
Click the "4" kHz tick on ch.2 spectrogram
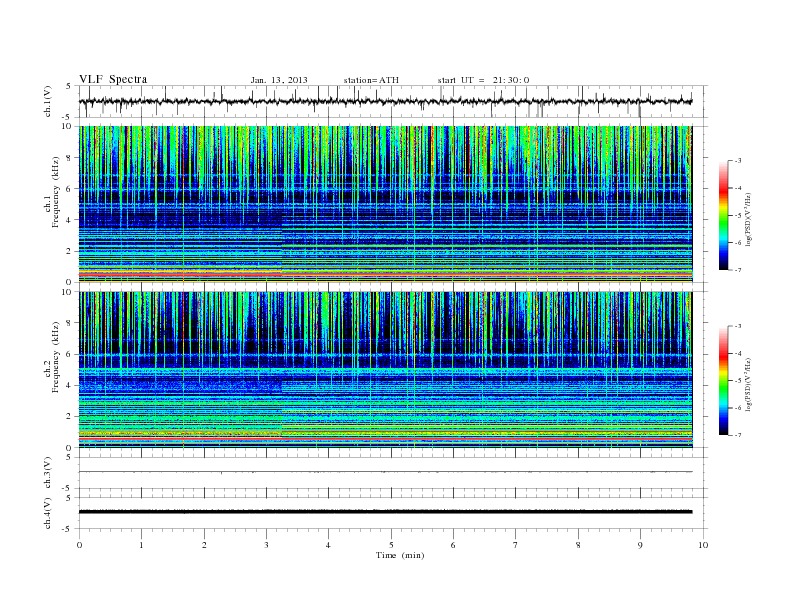click(69, 385)
